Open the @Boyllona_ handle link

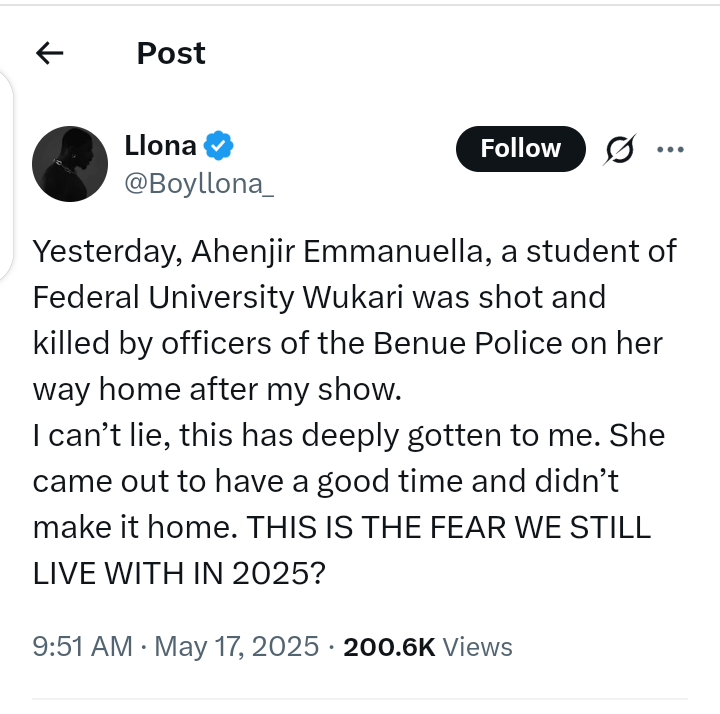198,183
